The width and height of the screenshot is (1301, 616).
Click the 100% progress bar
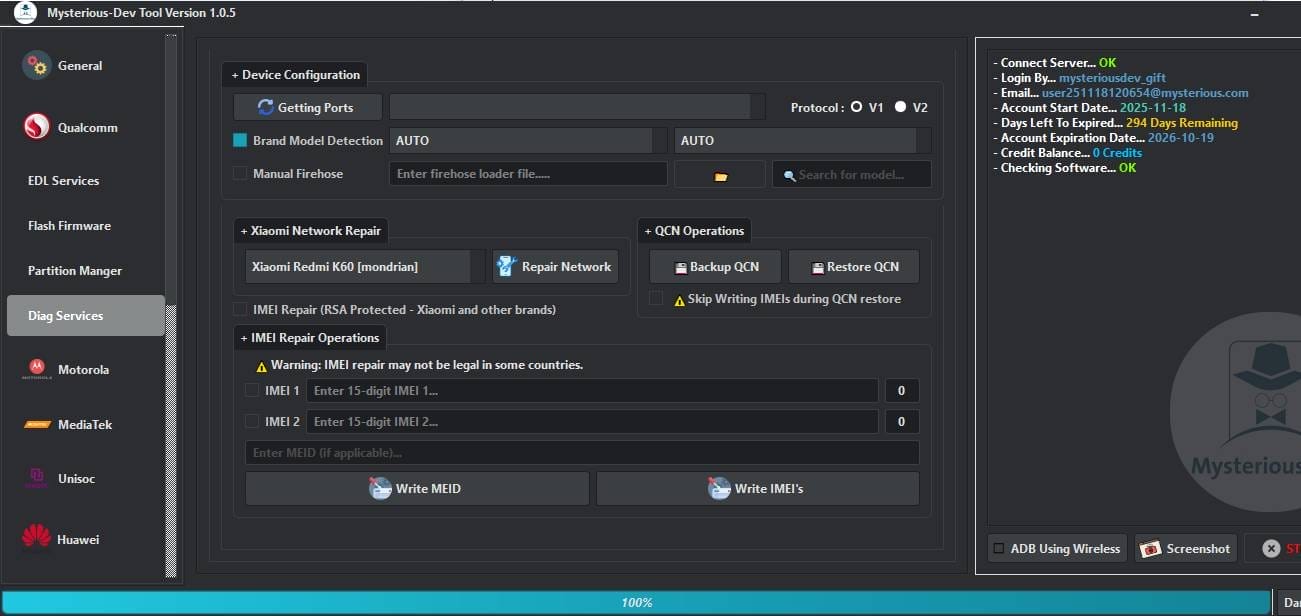click(x=637, y=602)
